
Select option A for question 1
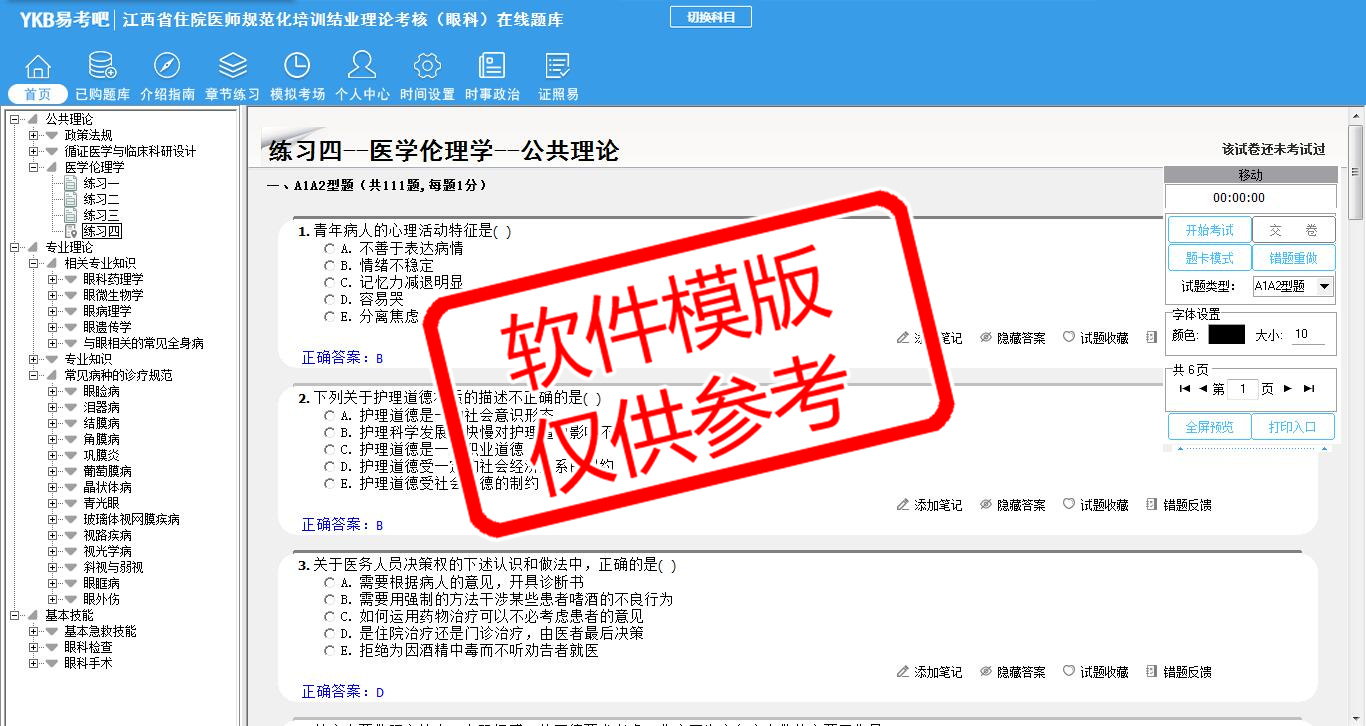pos(330,248)
